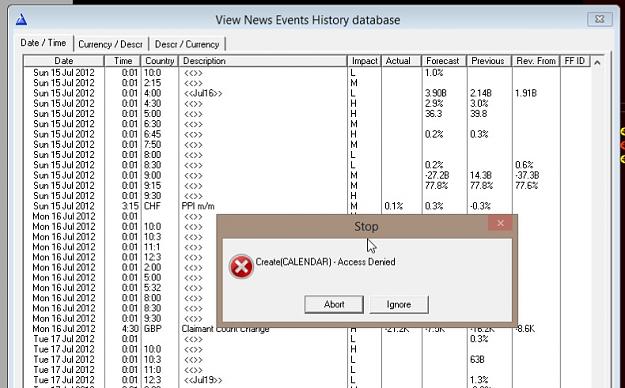Click the Description column header
The width and height of the screenshot is (625, 388).
(x=263, y=61)
